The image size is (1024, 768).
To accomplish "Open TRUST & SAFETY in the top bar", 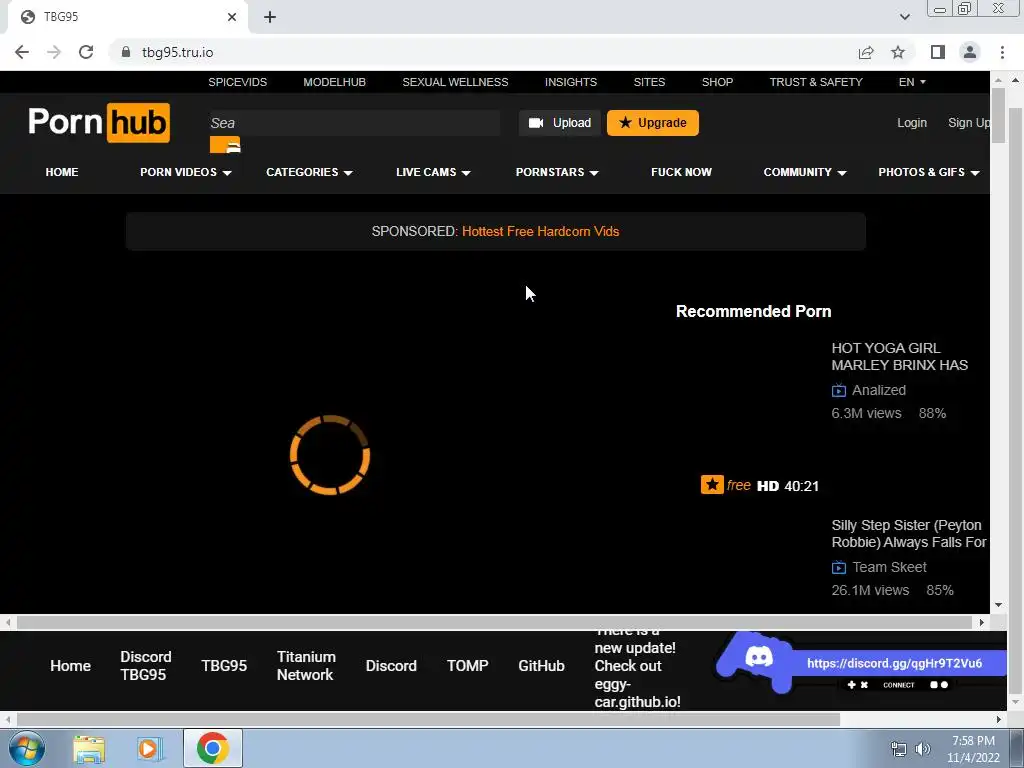I will tap(816, 82).
